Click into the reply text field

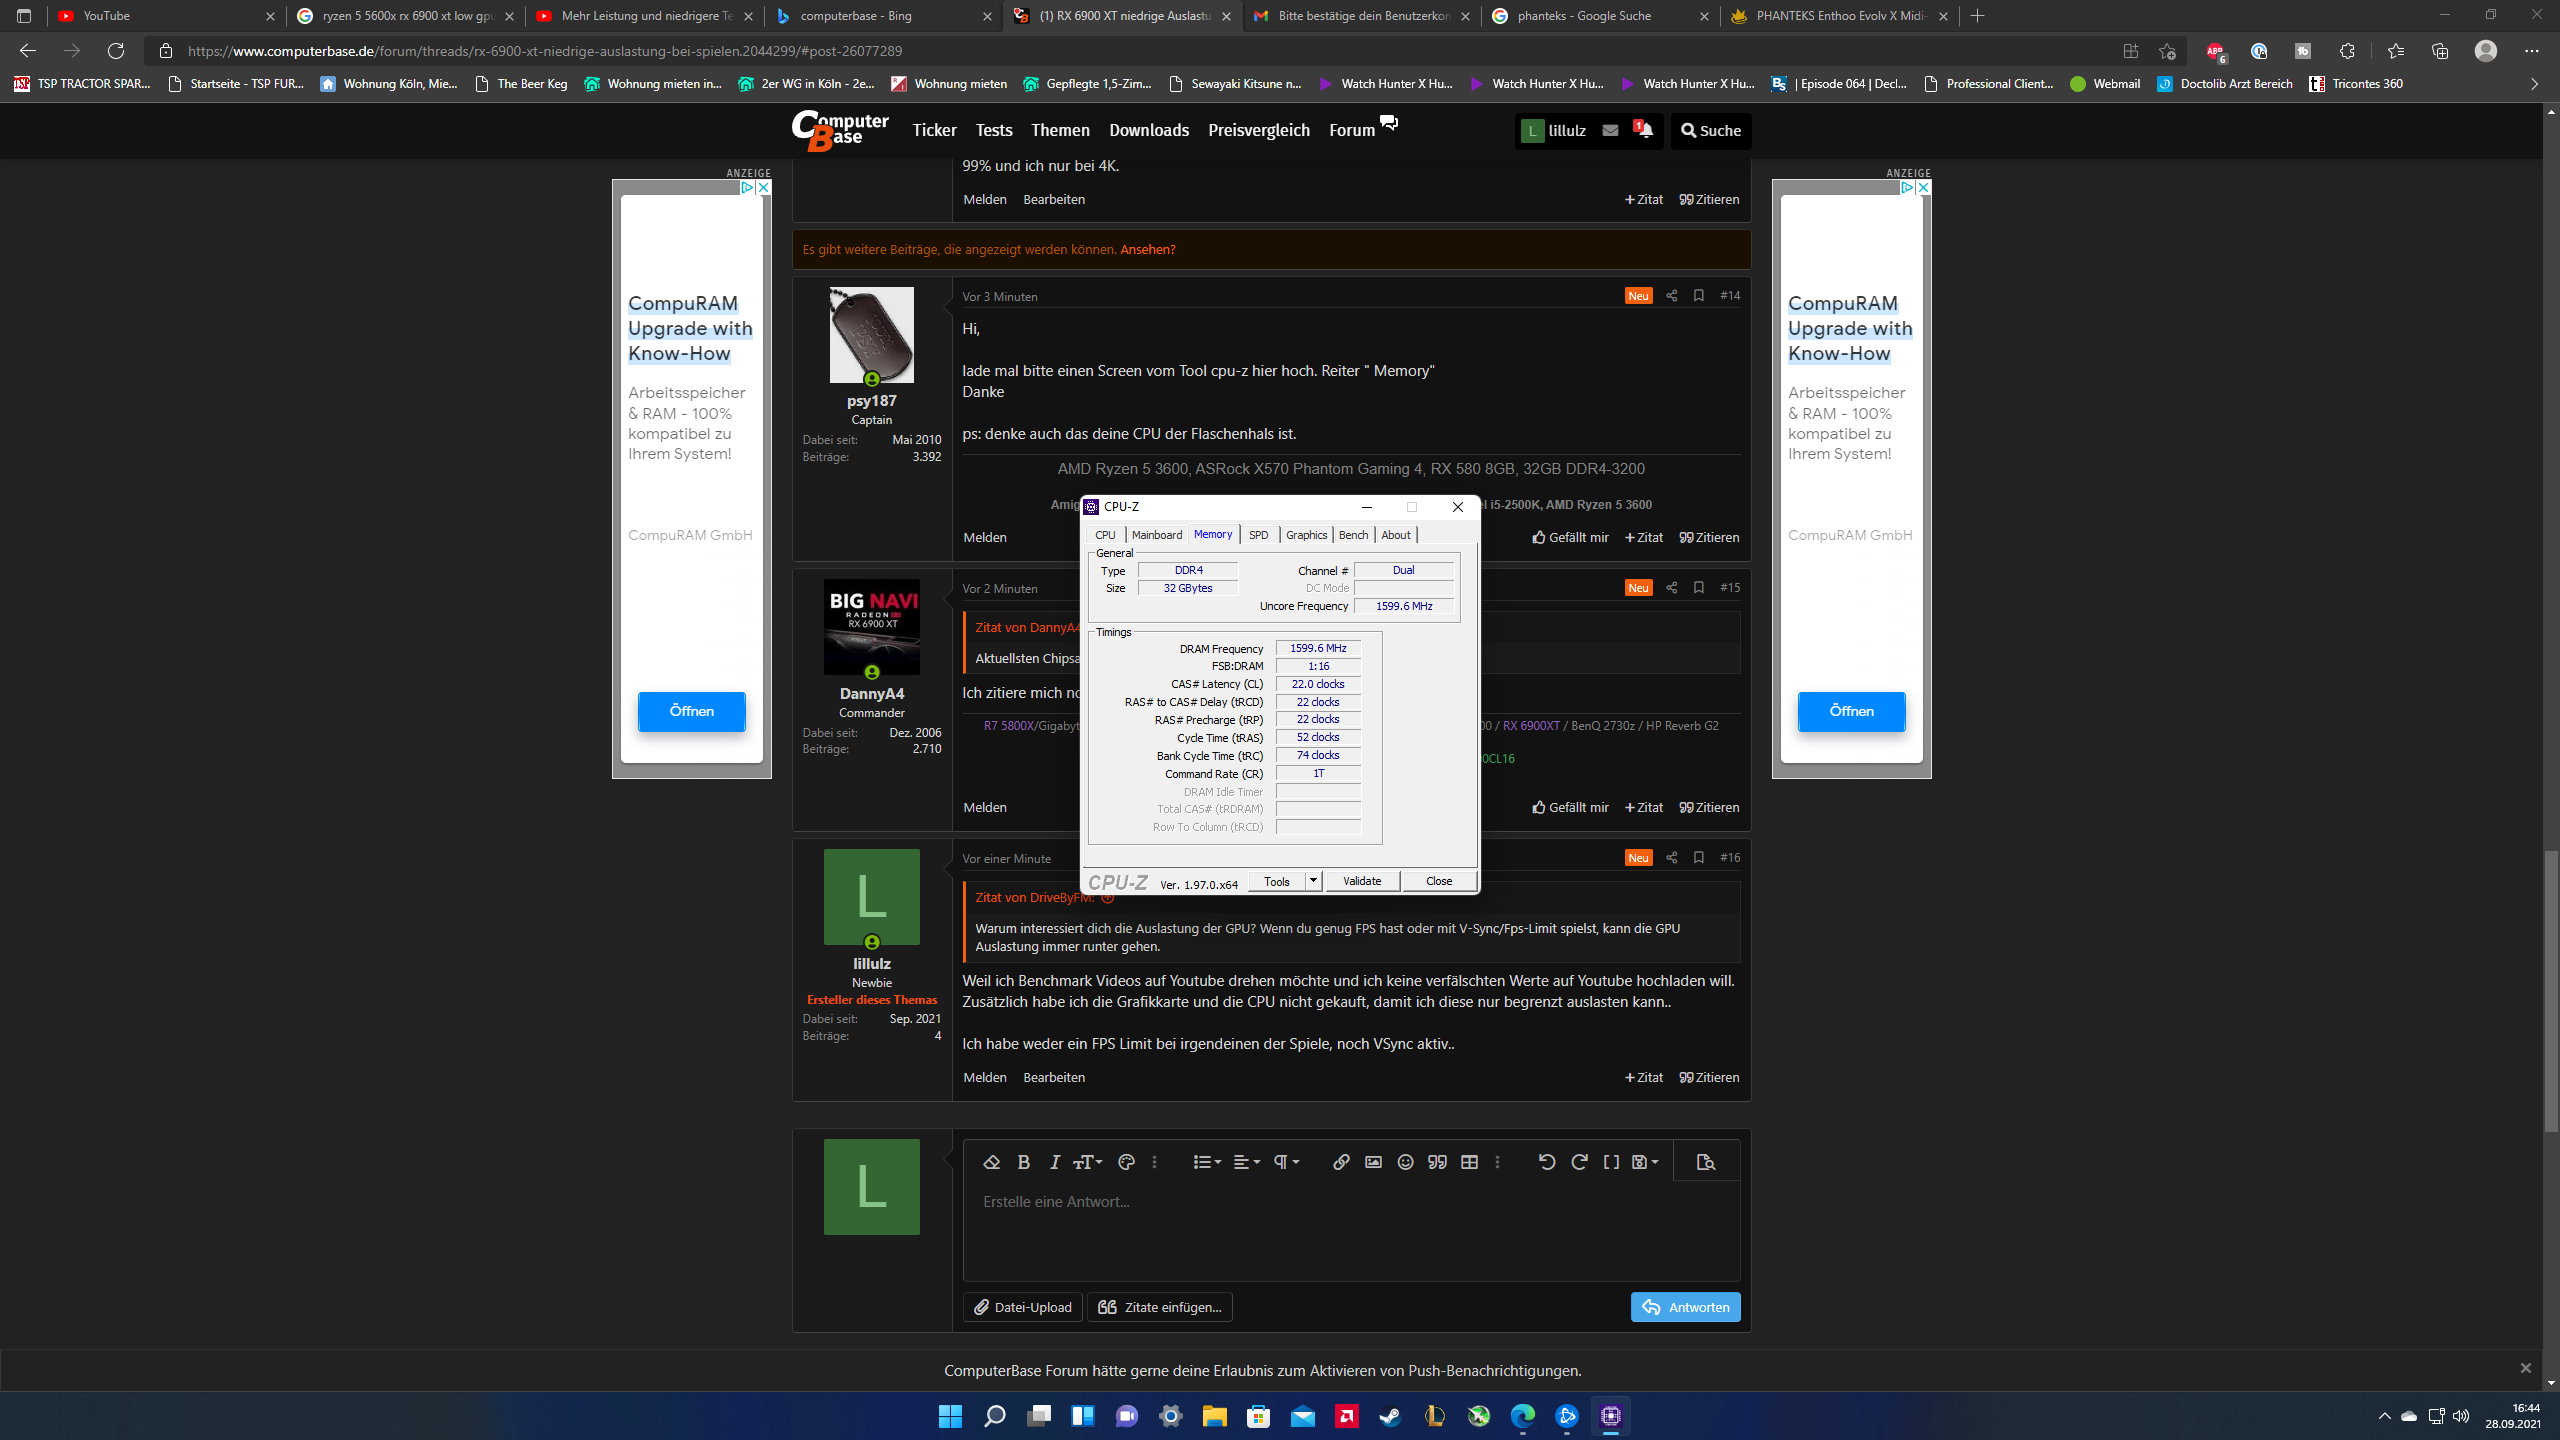pos(1350,1230)
